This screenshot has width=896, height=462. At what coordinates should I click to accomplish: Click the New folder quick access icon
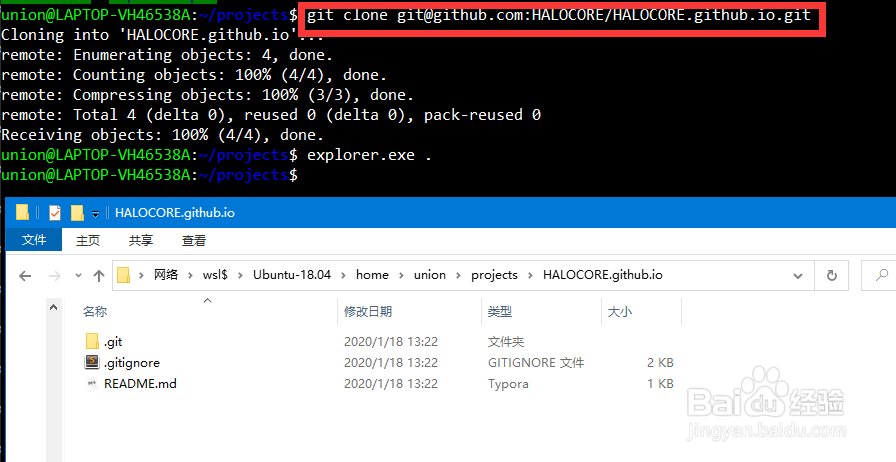pyautogui.click(x=77, y=213)
